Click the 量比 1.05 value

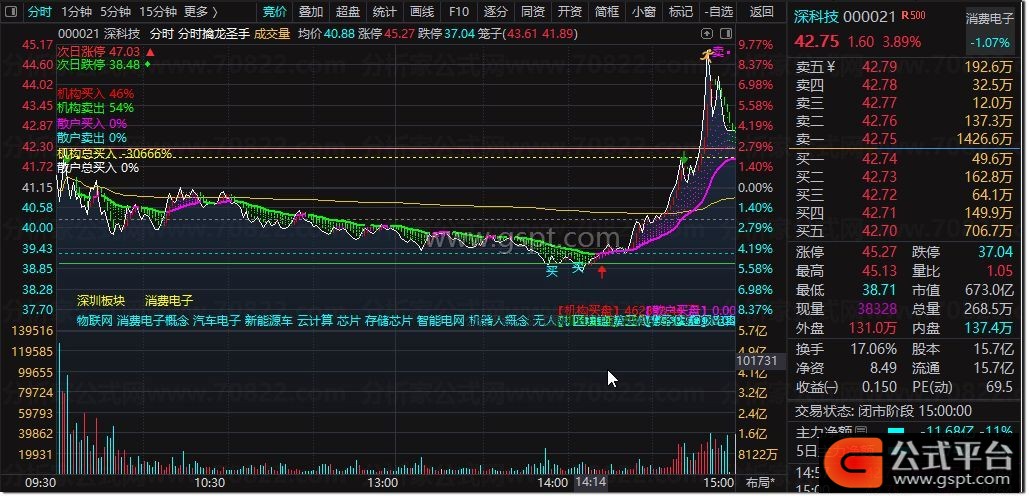point(1000,271)
